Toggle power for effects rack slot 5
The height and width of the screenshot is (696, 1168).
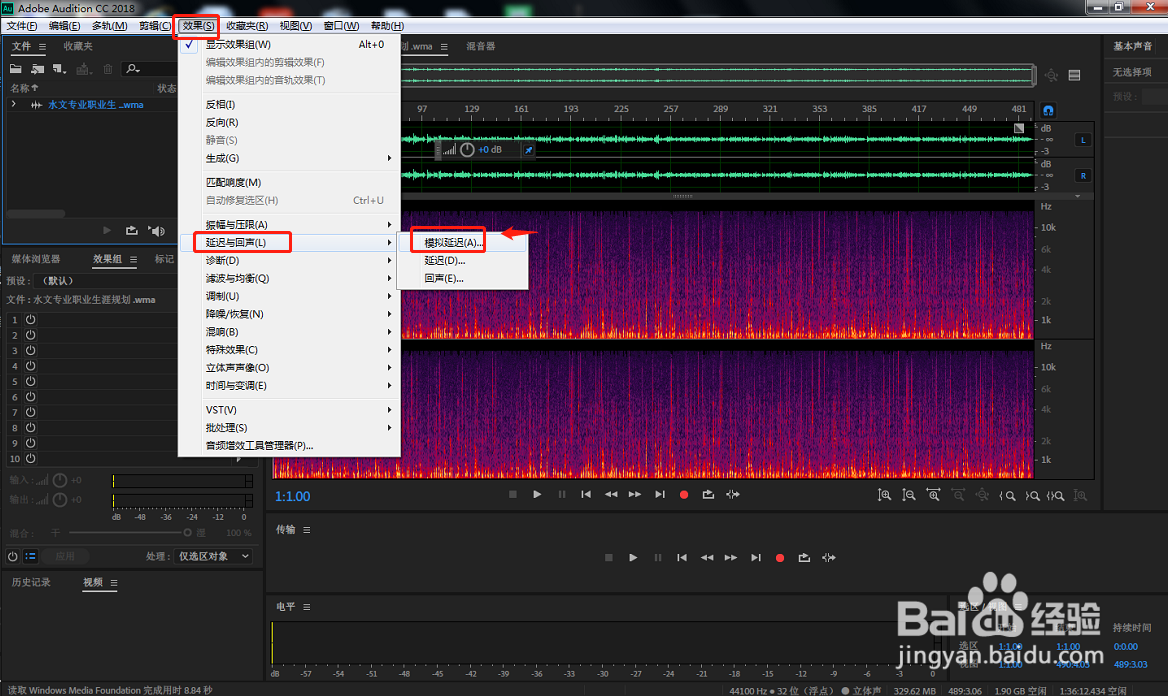31,382
